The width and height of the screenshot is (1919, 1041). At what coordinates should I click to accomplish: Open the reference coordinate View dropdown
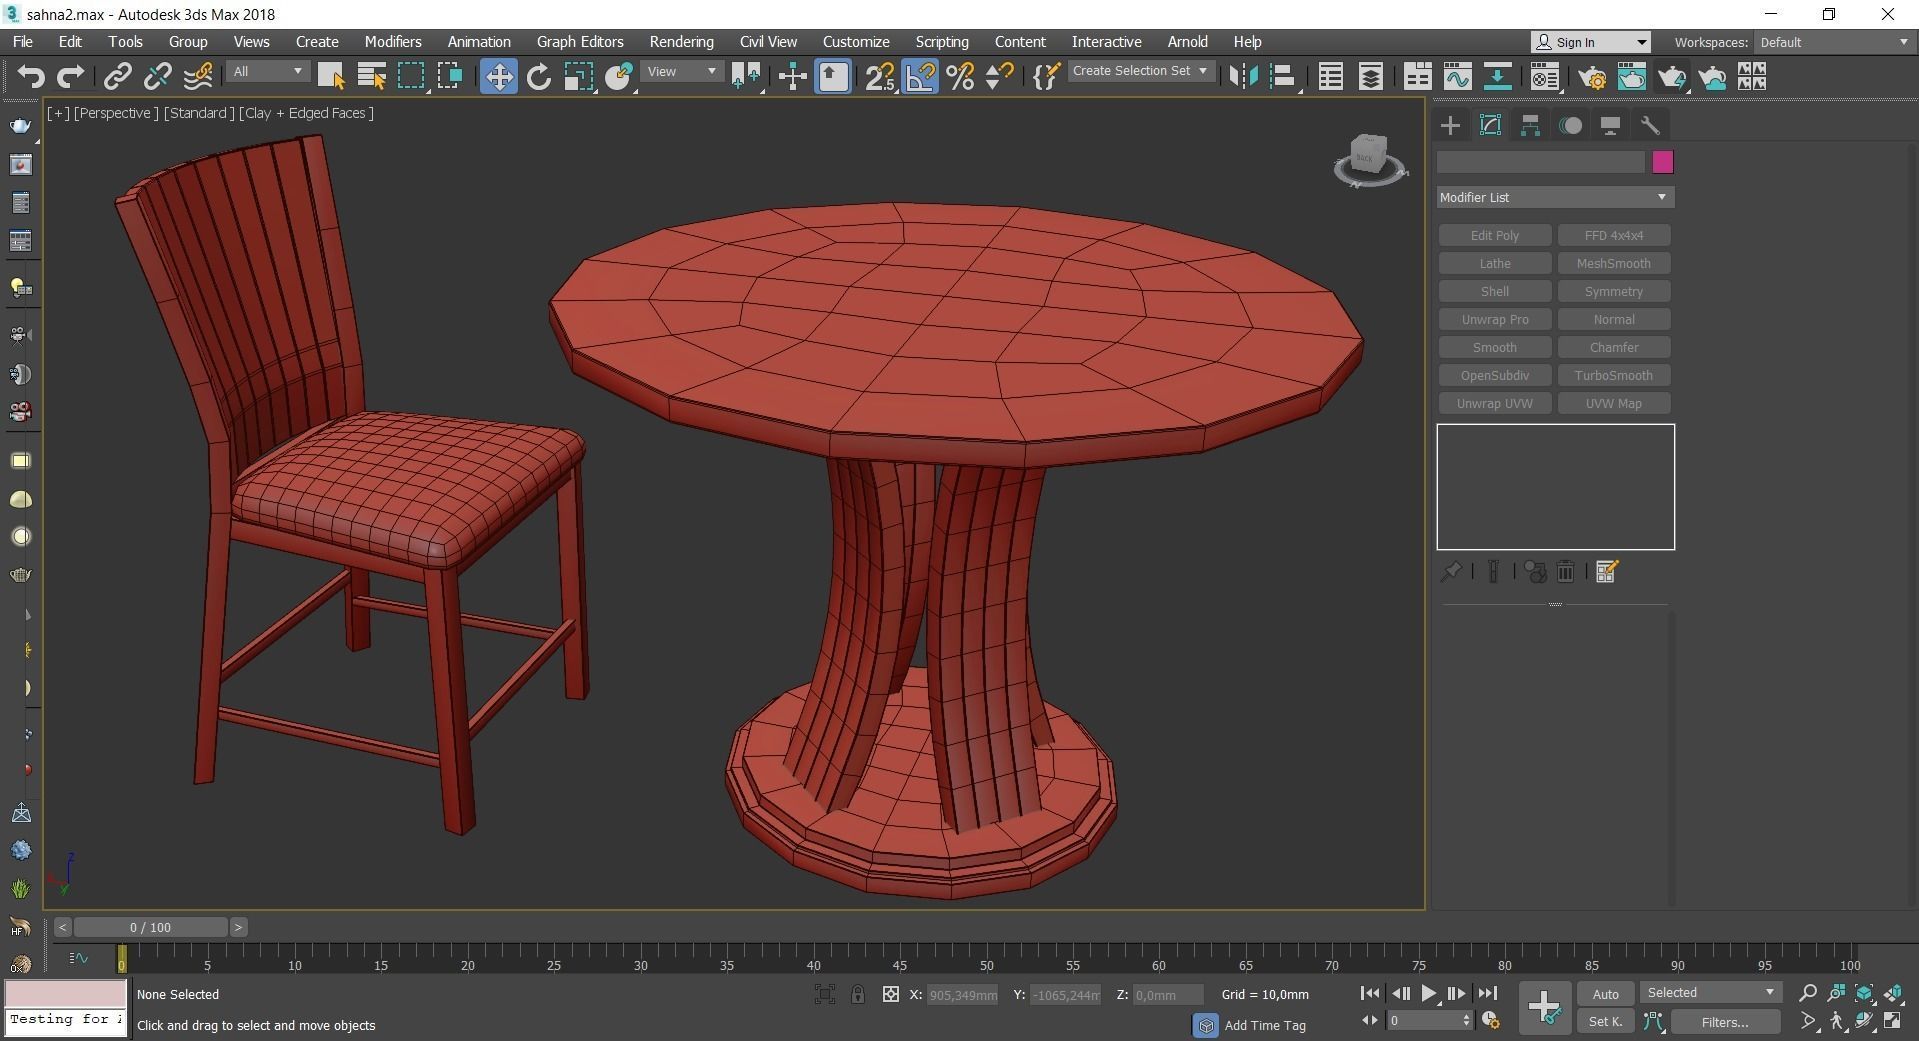(683, 71)
